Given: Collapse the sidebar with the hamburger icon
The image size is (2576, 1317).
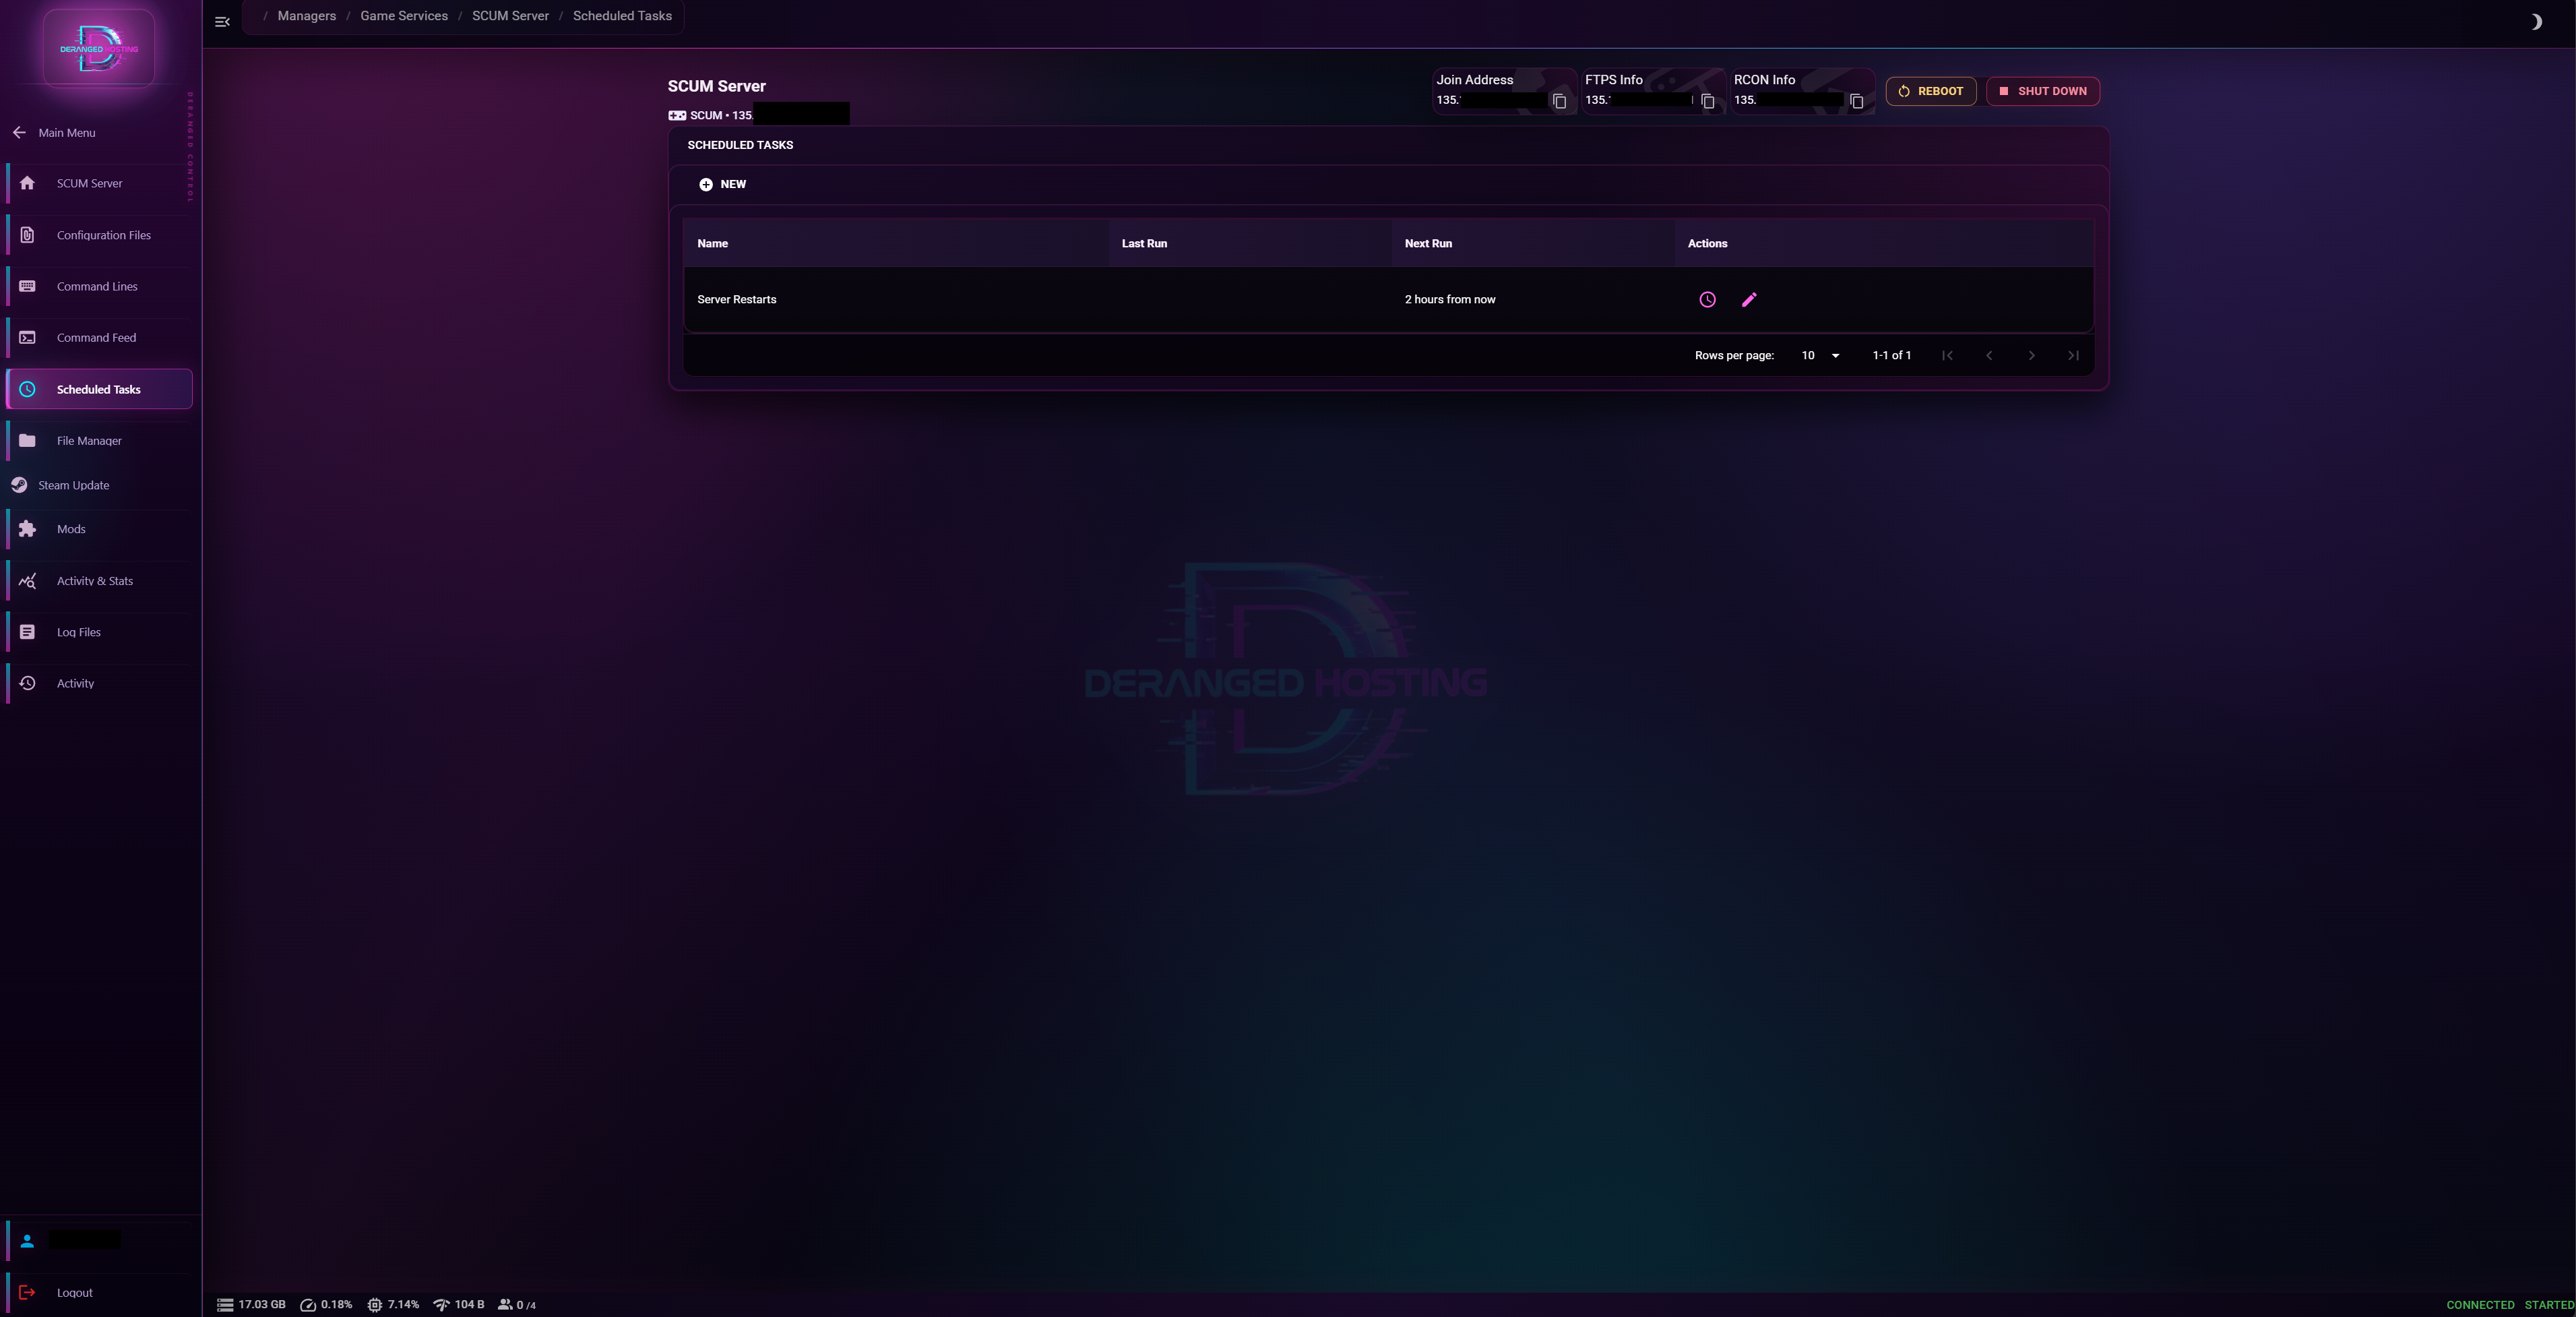Looking at the screenshot, I should pos(222,22).
